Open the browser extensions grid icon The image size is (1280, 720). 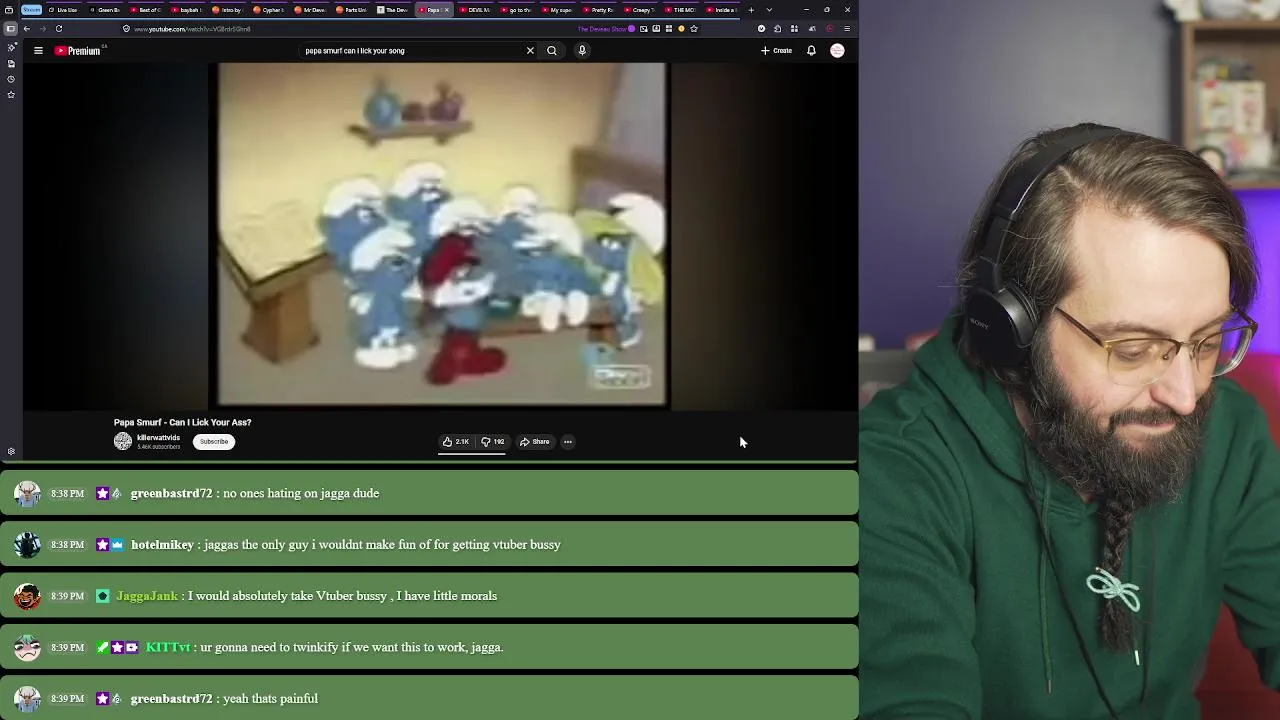pyautogui.click(x=794, y=29)
